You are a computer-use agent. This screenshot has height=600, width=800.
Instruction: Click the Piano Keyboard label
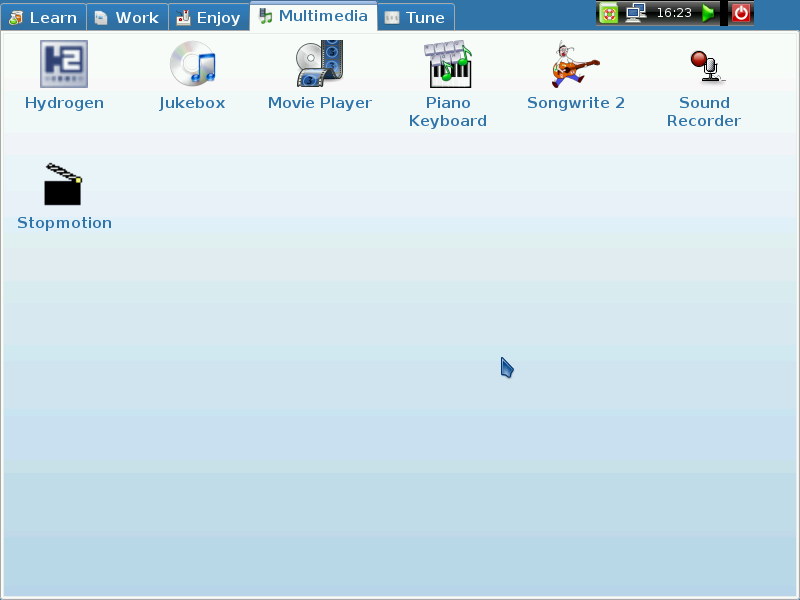448,112
